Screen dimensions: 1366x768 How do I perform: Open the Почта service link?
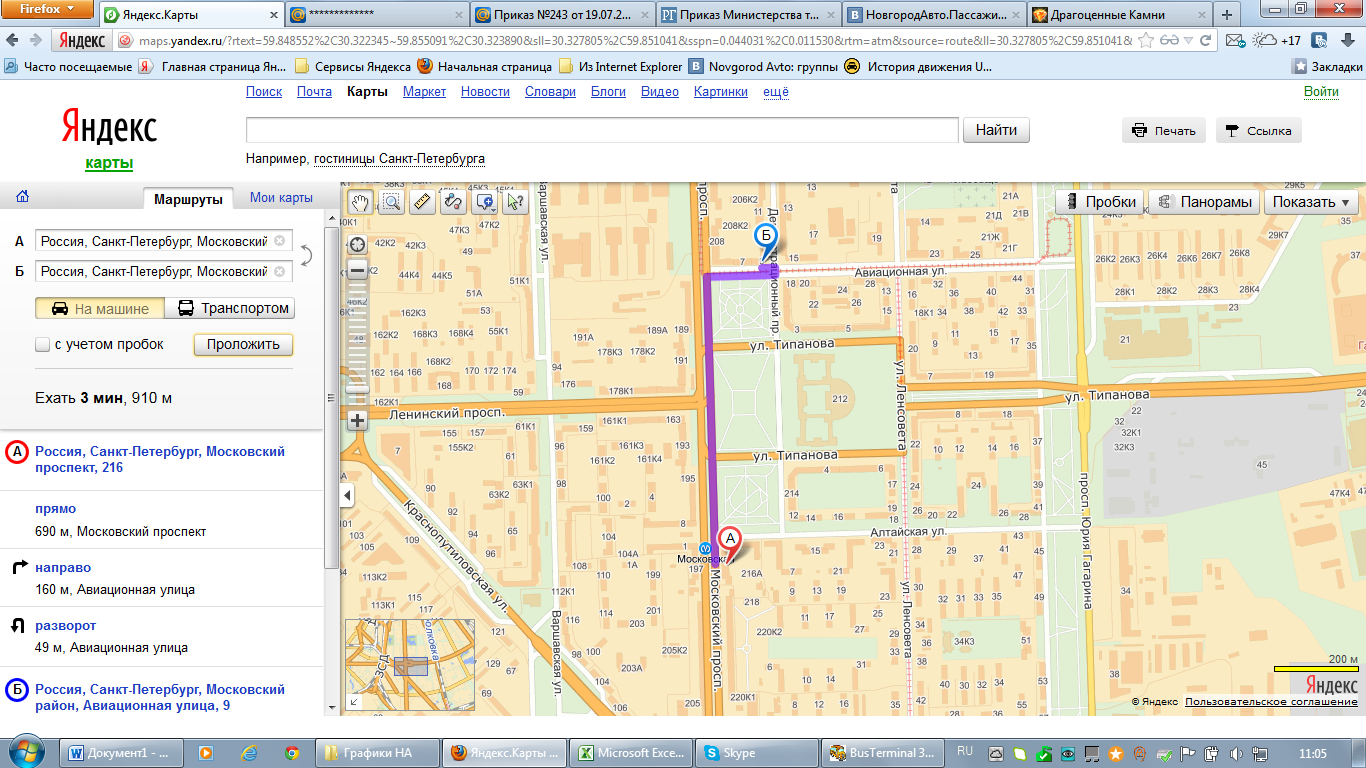pos(314,92)
